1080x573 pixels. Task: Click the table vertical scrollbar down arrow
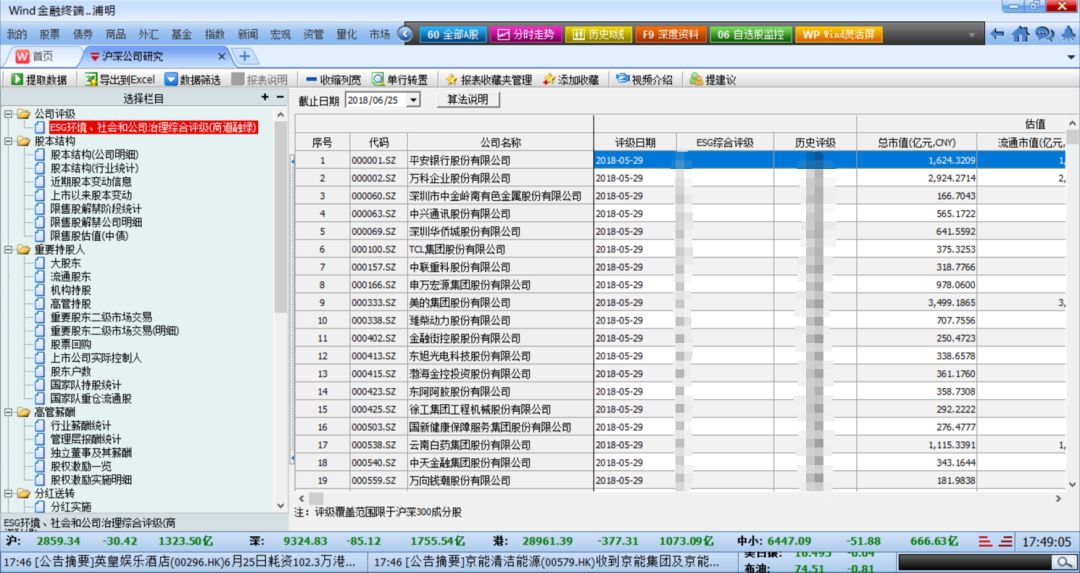tap(1073, 485)
